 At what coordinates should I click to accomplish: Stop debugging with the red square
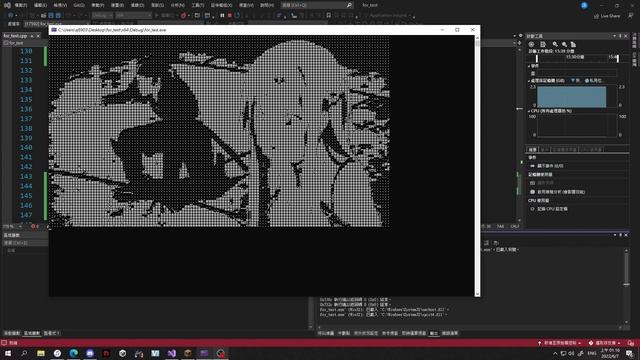(x=230, y=16)
